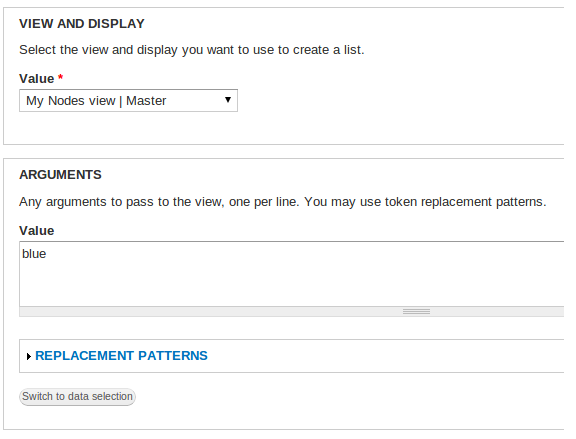The image size is (576, 439).
Task: Click the Value label above the textarea
Action: (x=37, y=231)
